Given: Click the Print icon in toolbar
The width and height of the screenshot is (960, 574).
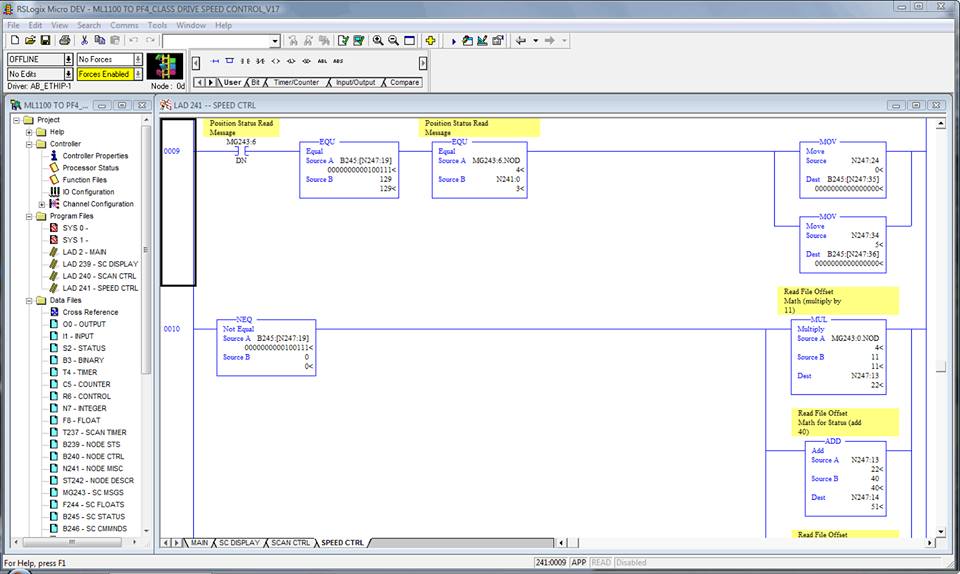Looking at the screenshot, I should pyautogui.click(x=65, y=41).
